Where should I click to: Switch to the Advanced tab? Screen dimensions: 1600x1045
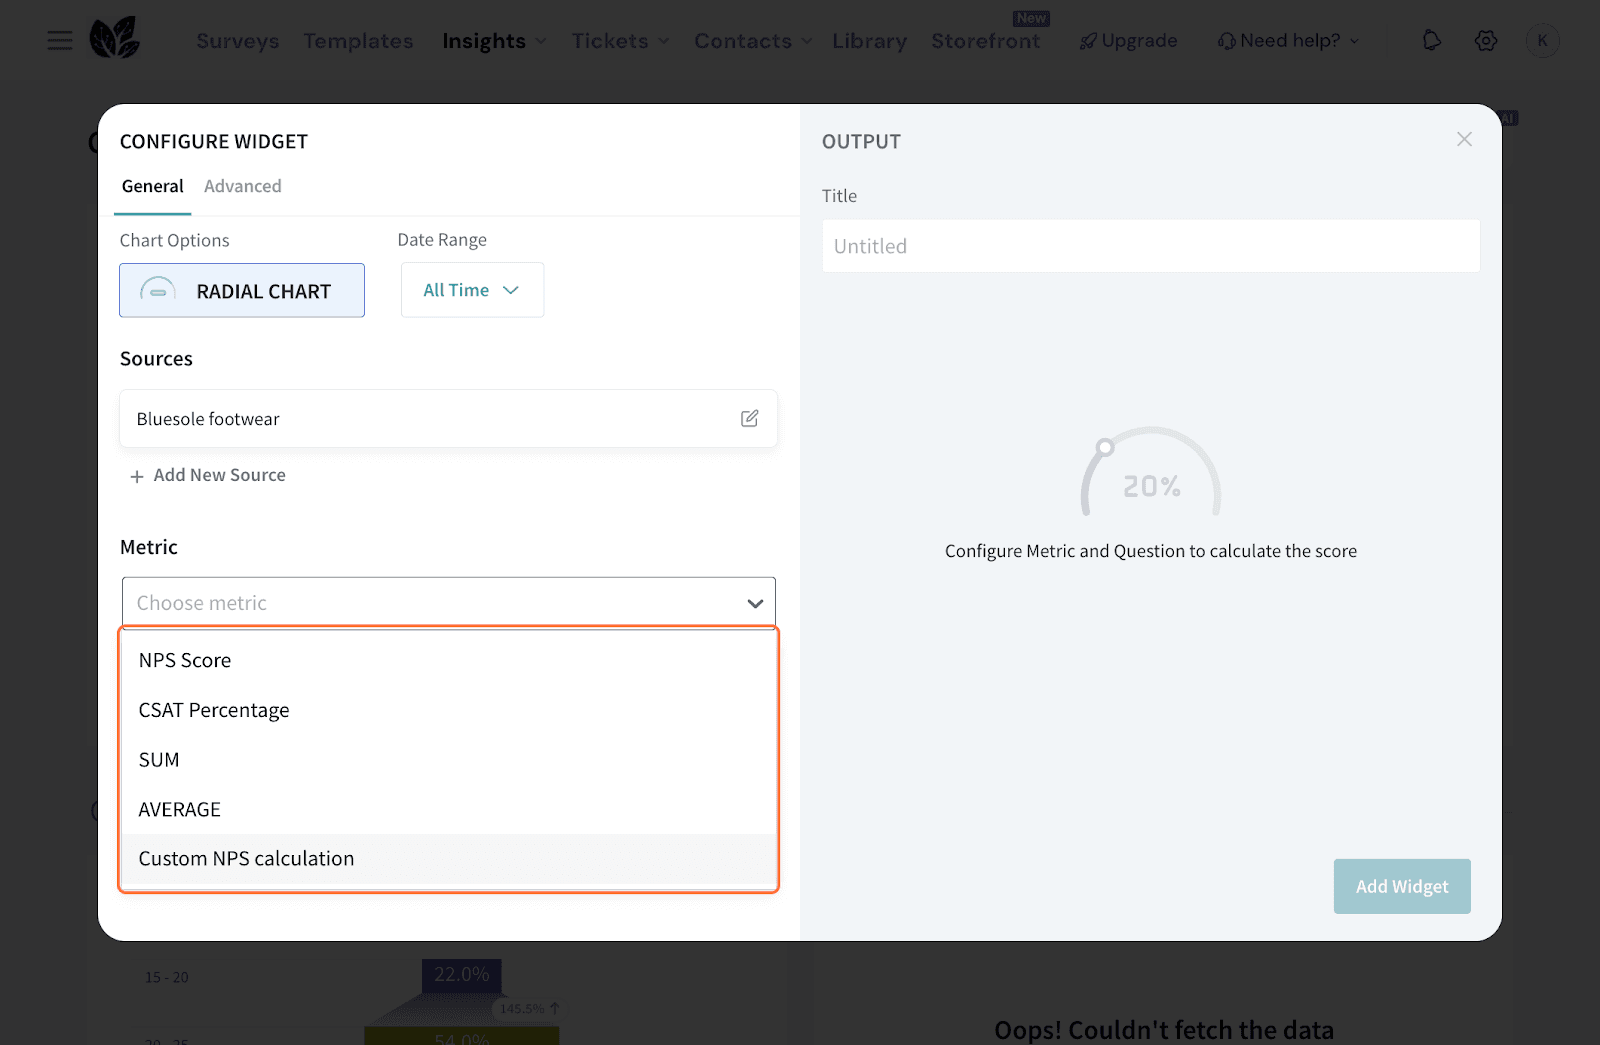point(242,186)
